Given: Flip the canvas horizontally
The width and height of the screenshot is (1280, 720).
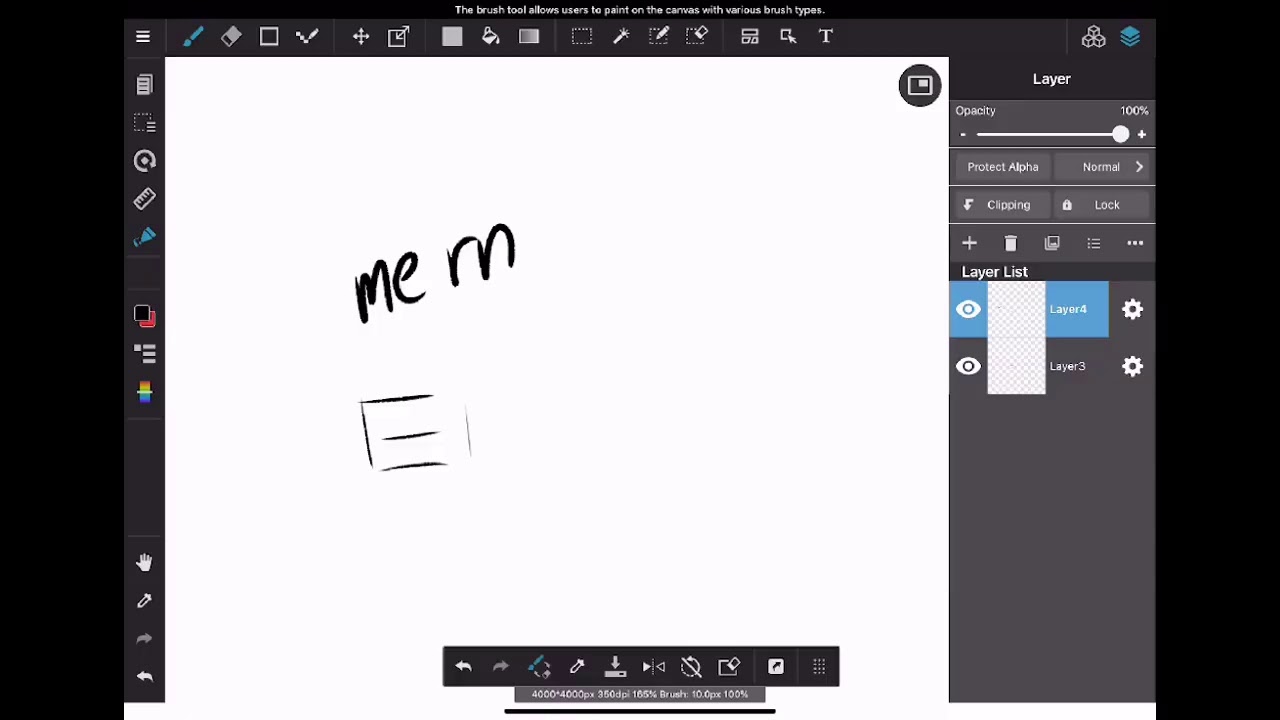Looking at the screenshot, I should click(653, 667).
